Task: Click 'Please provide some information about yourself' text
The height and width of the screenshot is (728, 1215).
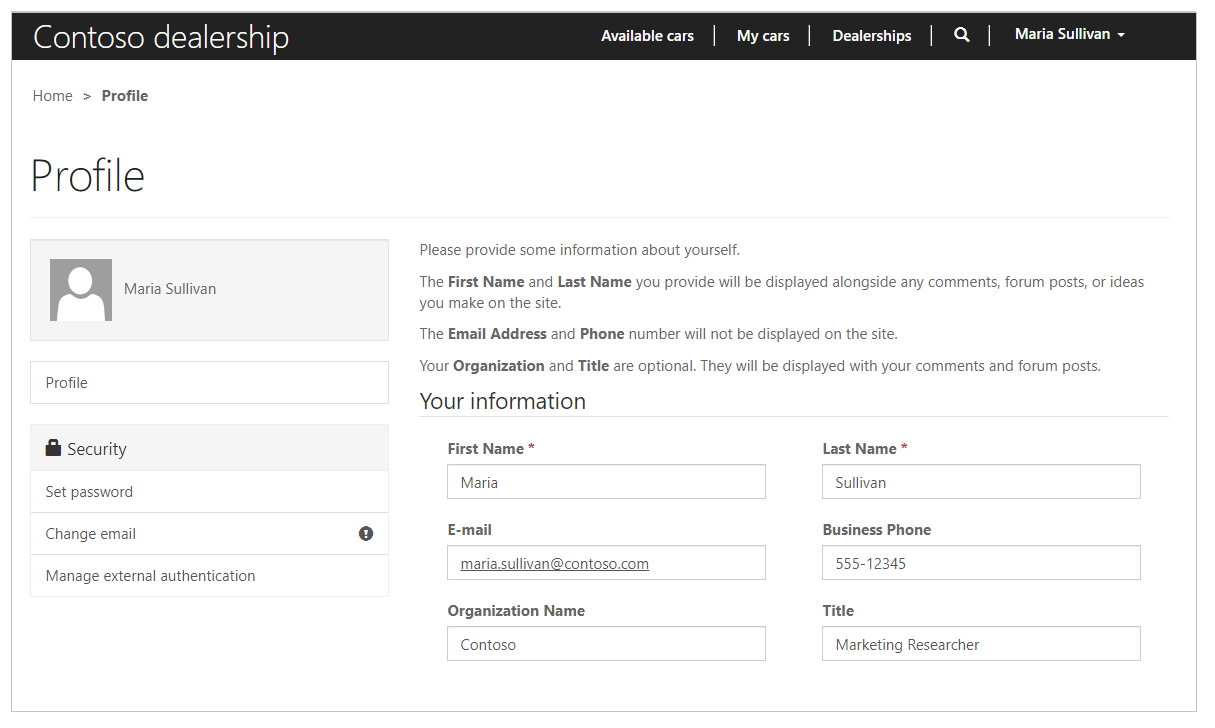Action: [x=580, y=250]
